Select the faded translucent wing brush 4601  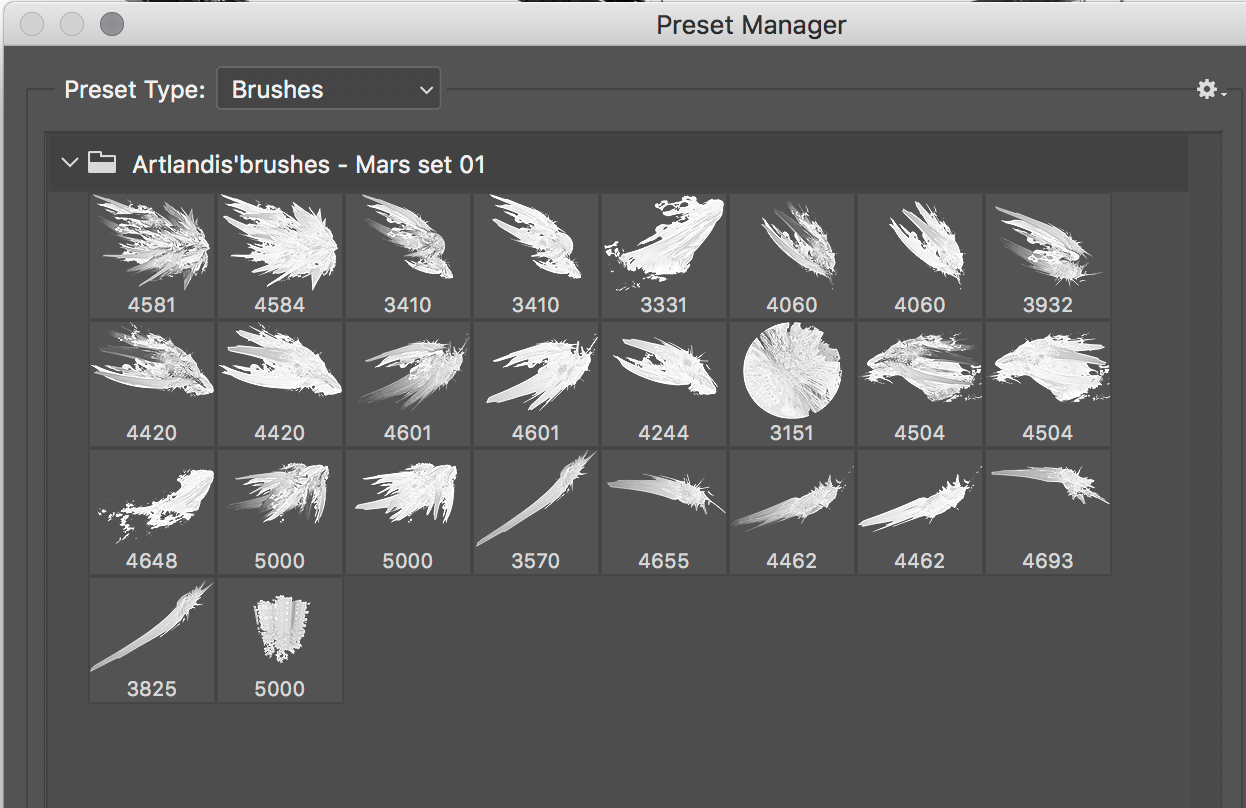[408, 383]
